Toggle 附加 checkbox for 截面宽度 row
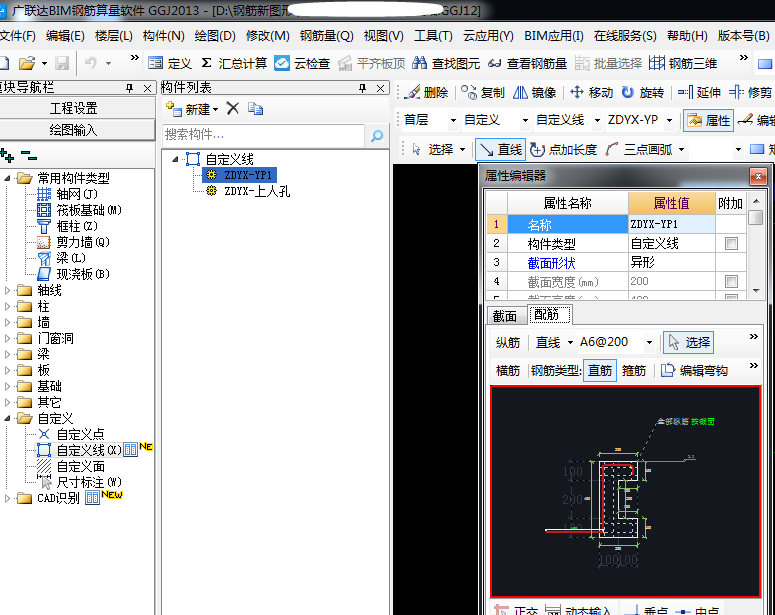The width and height of the screenshot is (775, 615). click(x=731, y=281)
